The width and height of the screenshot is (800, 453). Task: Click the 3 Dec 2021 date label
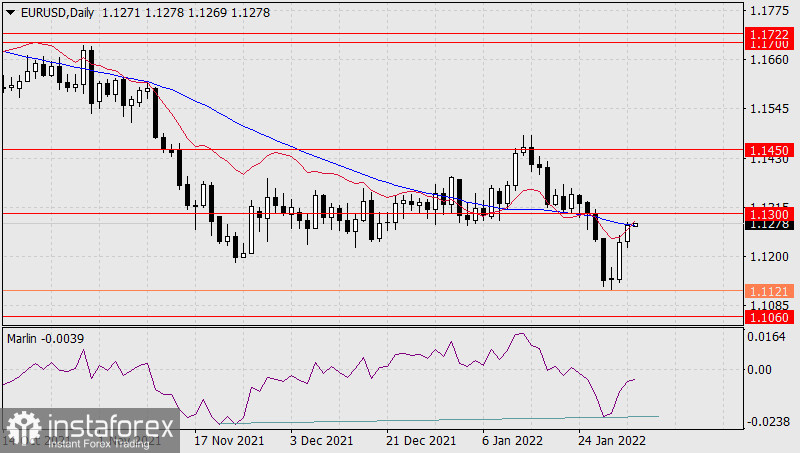pos(321,440)
